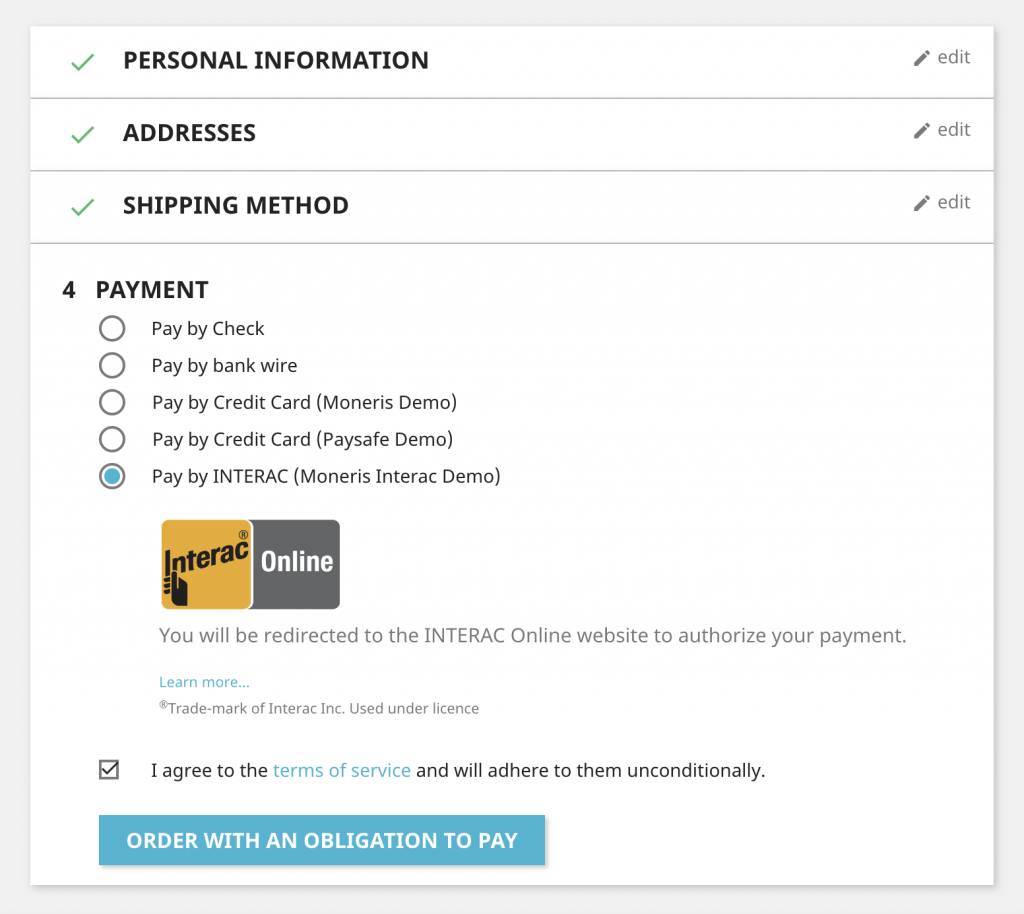Choose Pay by Credit Card (Paysafe Demo)
Screen dimensions: 1024x914
click(112, 439)
